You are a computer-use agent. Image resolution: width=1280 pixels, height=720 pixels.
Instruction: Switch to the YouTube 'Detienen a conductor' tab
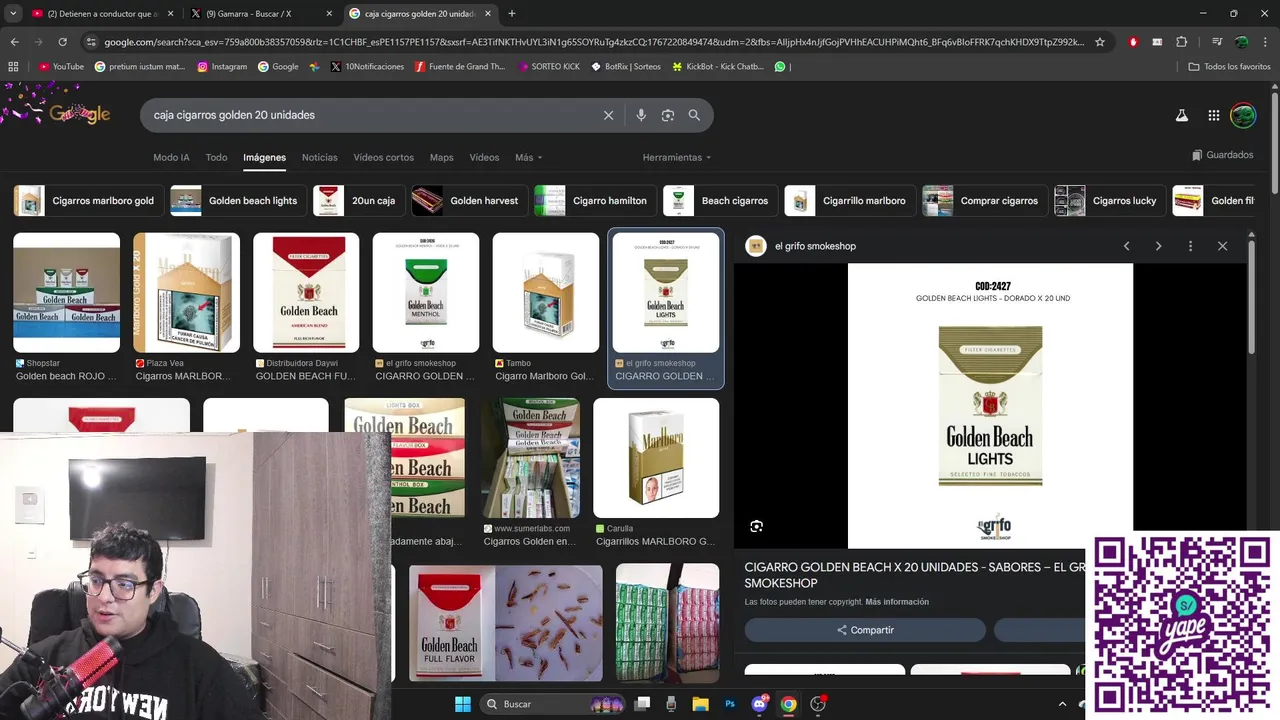click(101, 14)
